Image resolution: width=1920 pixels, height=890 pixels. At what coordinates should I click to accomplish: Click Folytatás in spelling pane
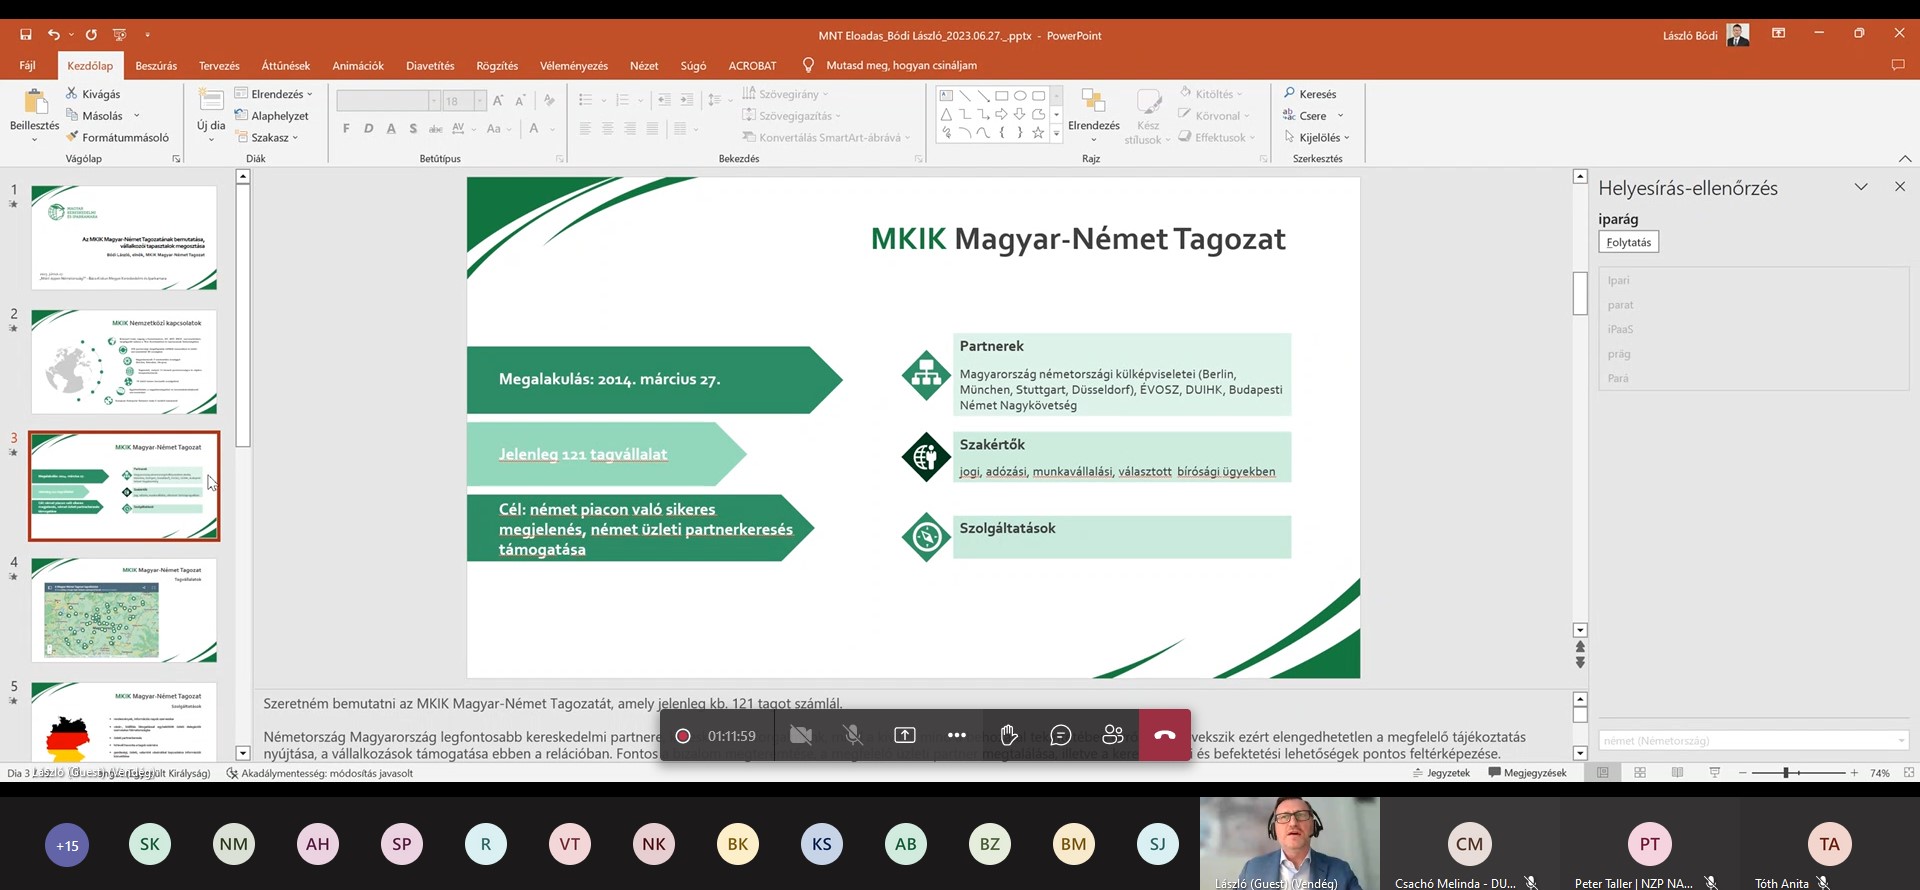tap(1629, 242)
